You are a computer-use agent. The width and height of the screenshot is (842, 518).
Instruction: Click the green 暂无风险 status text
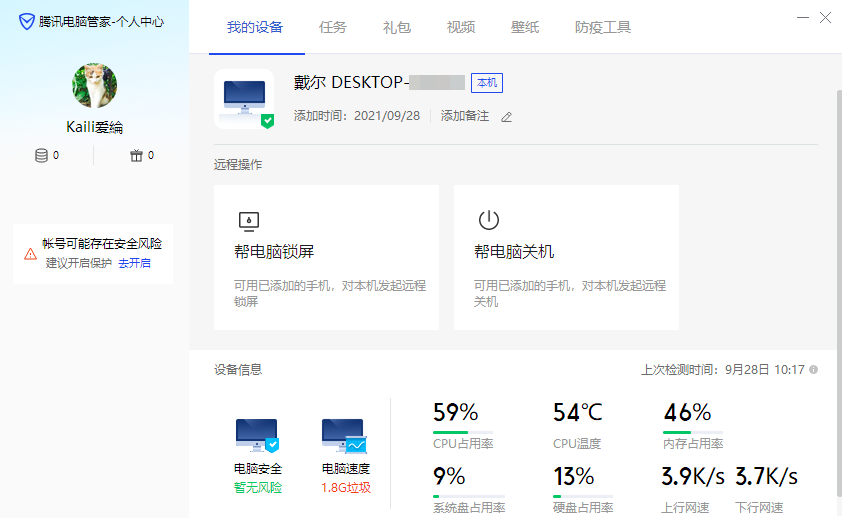tap(258, 487)
